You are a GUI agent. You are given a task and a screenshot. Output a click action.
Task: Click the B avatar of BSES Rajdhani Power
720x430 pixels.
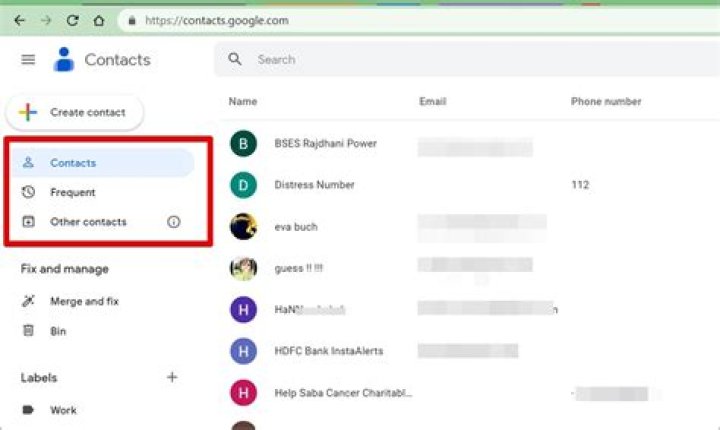[243, 143]
